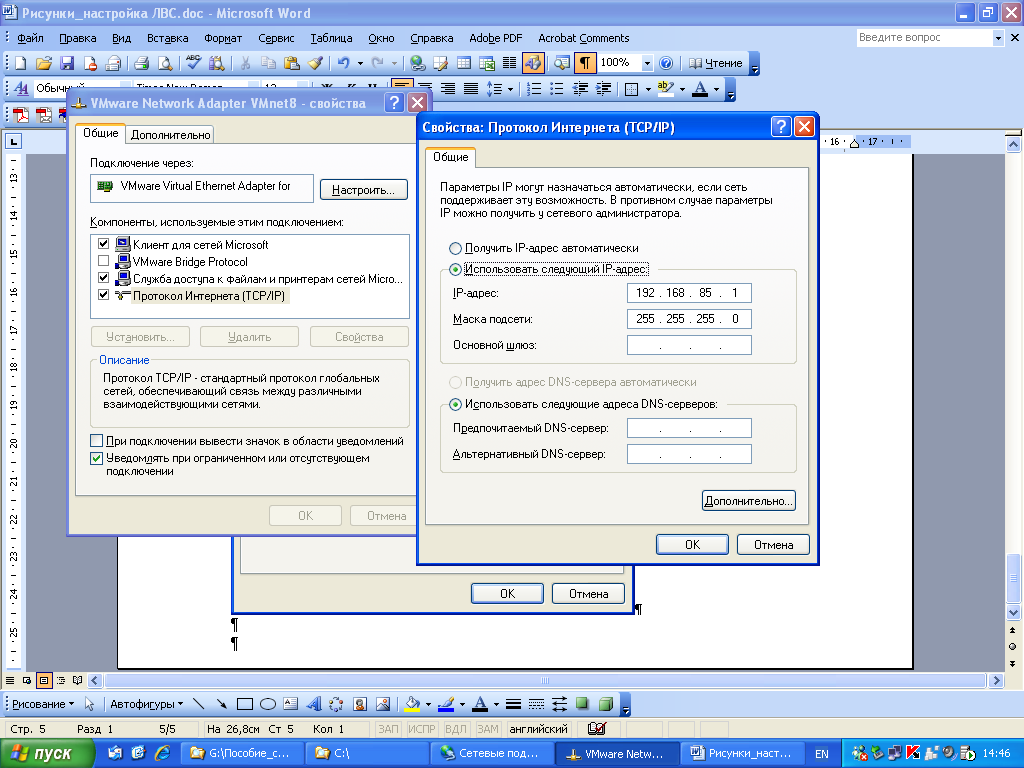Select Получить IP-адрес автоматически radio button

tap(455, 248)
